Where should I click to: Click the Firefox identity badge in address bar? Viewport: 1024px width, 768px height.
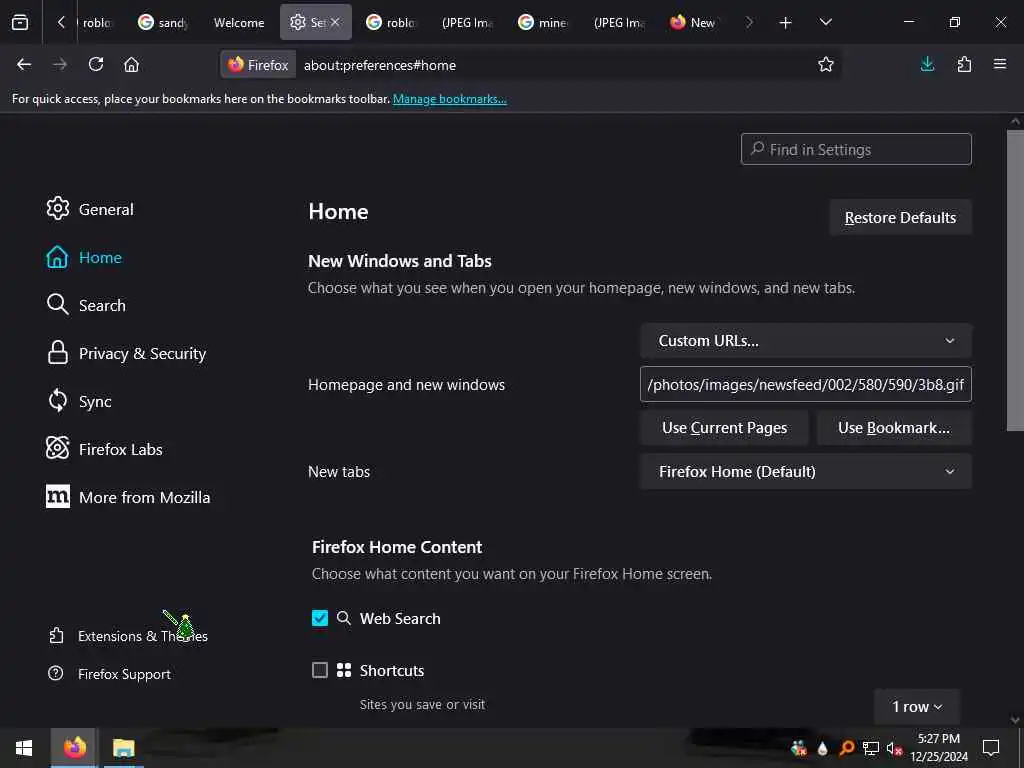pos(258,65)
